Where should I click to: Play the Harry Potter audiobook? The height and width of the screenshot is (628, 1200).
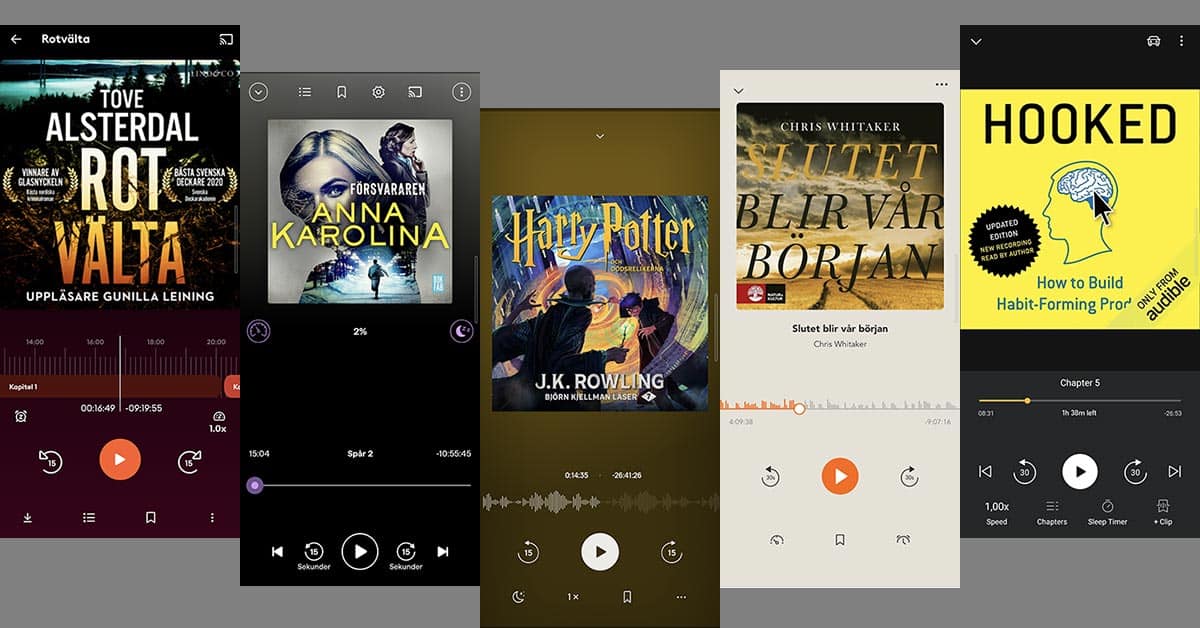[x=600, y=551]
